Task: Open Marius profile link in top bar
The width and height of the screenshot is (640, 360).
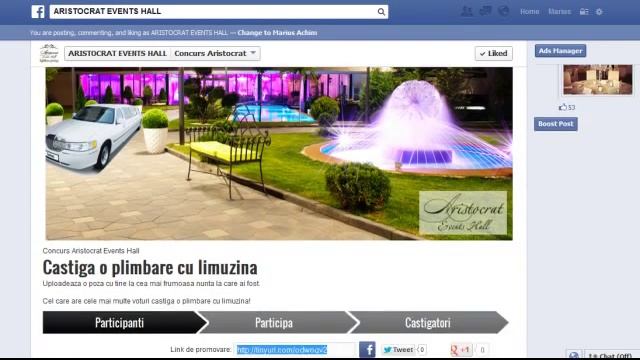Action: (559, 11)
